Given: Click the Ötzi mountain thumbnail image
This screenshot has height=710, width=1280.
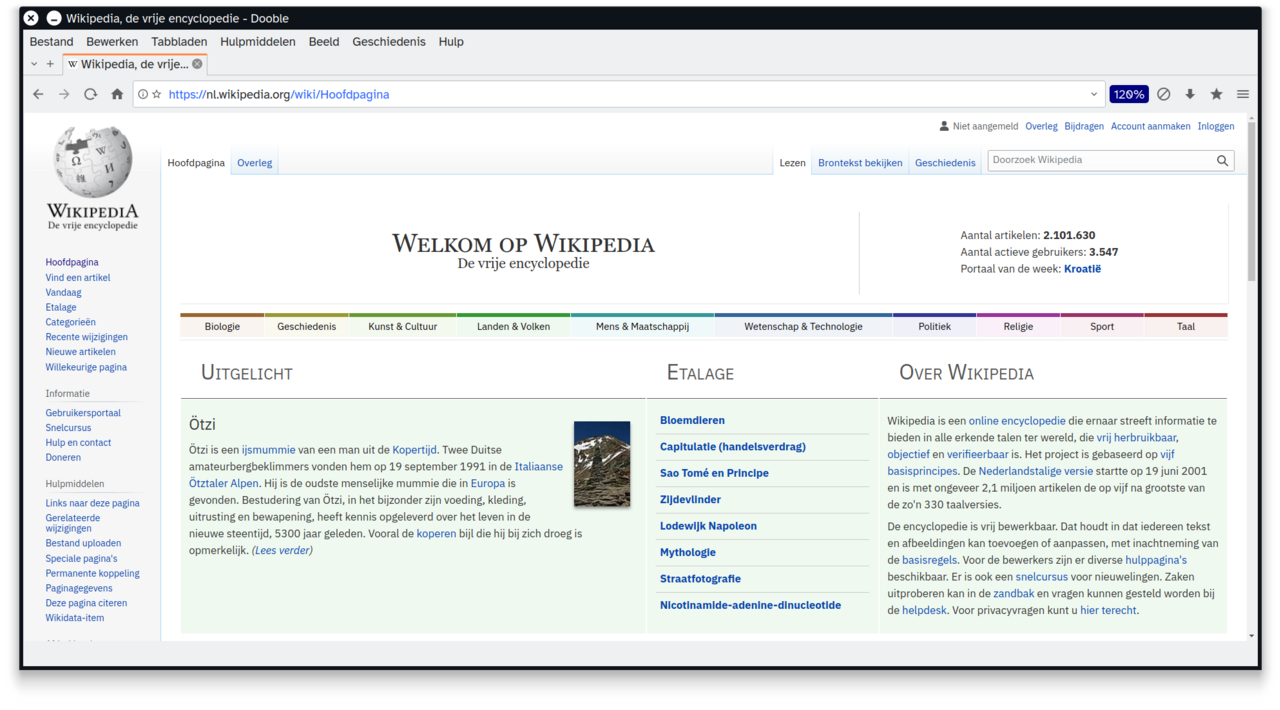Looking at the screenshot, I should 602,463.
